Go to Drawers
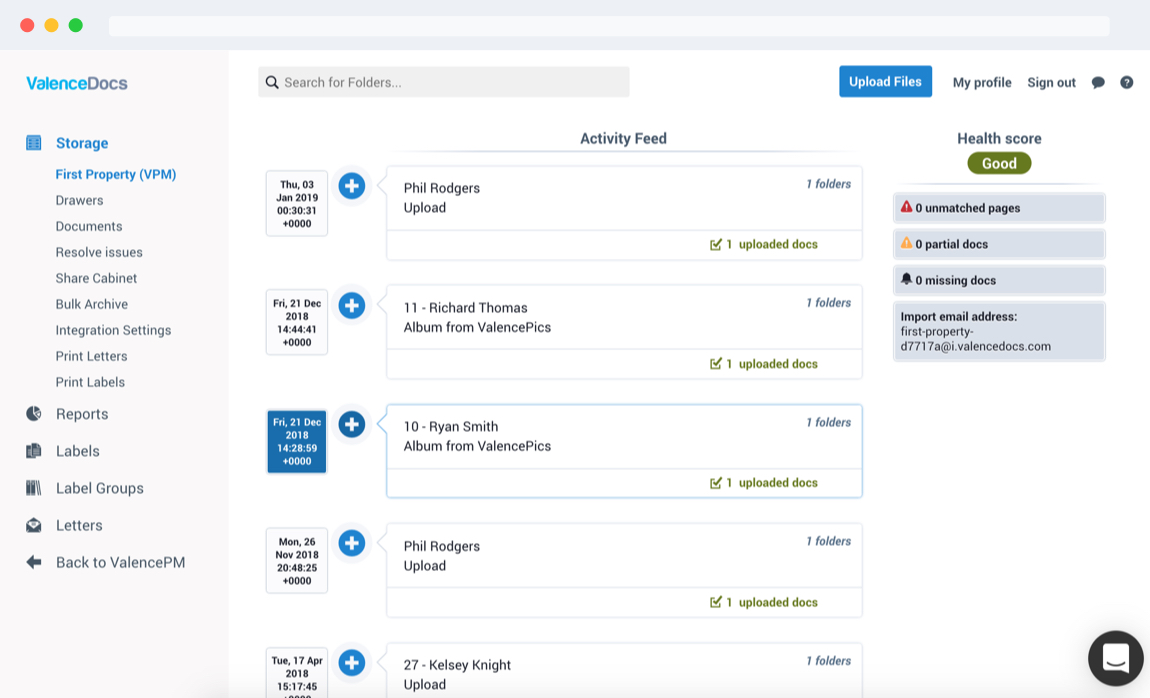Viewport: 1150px width, 698px height. [x=79, y=200]
